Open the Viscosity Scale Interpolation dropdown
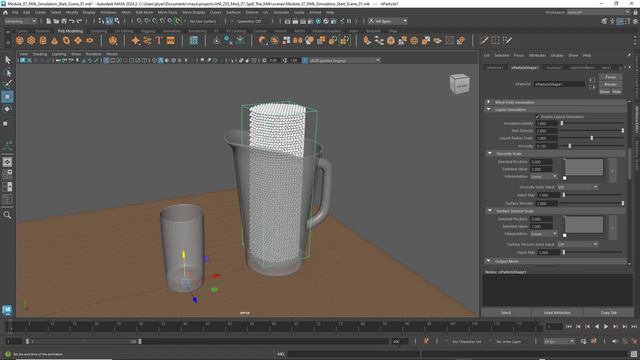 click(x=544, y=177)
